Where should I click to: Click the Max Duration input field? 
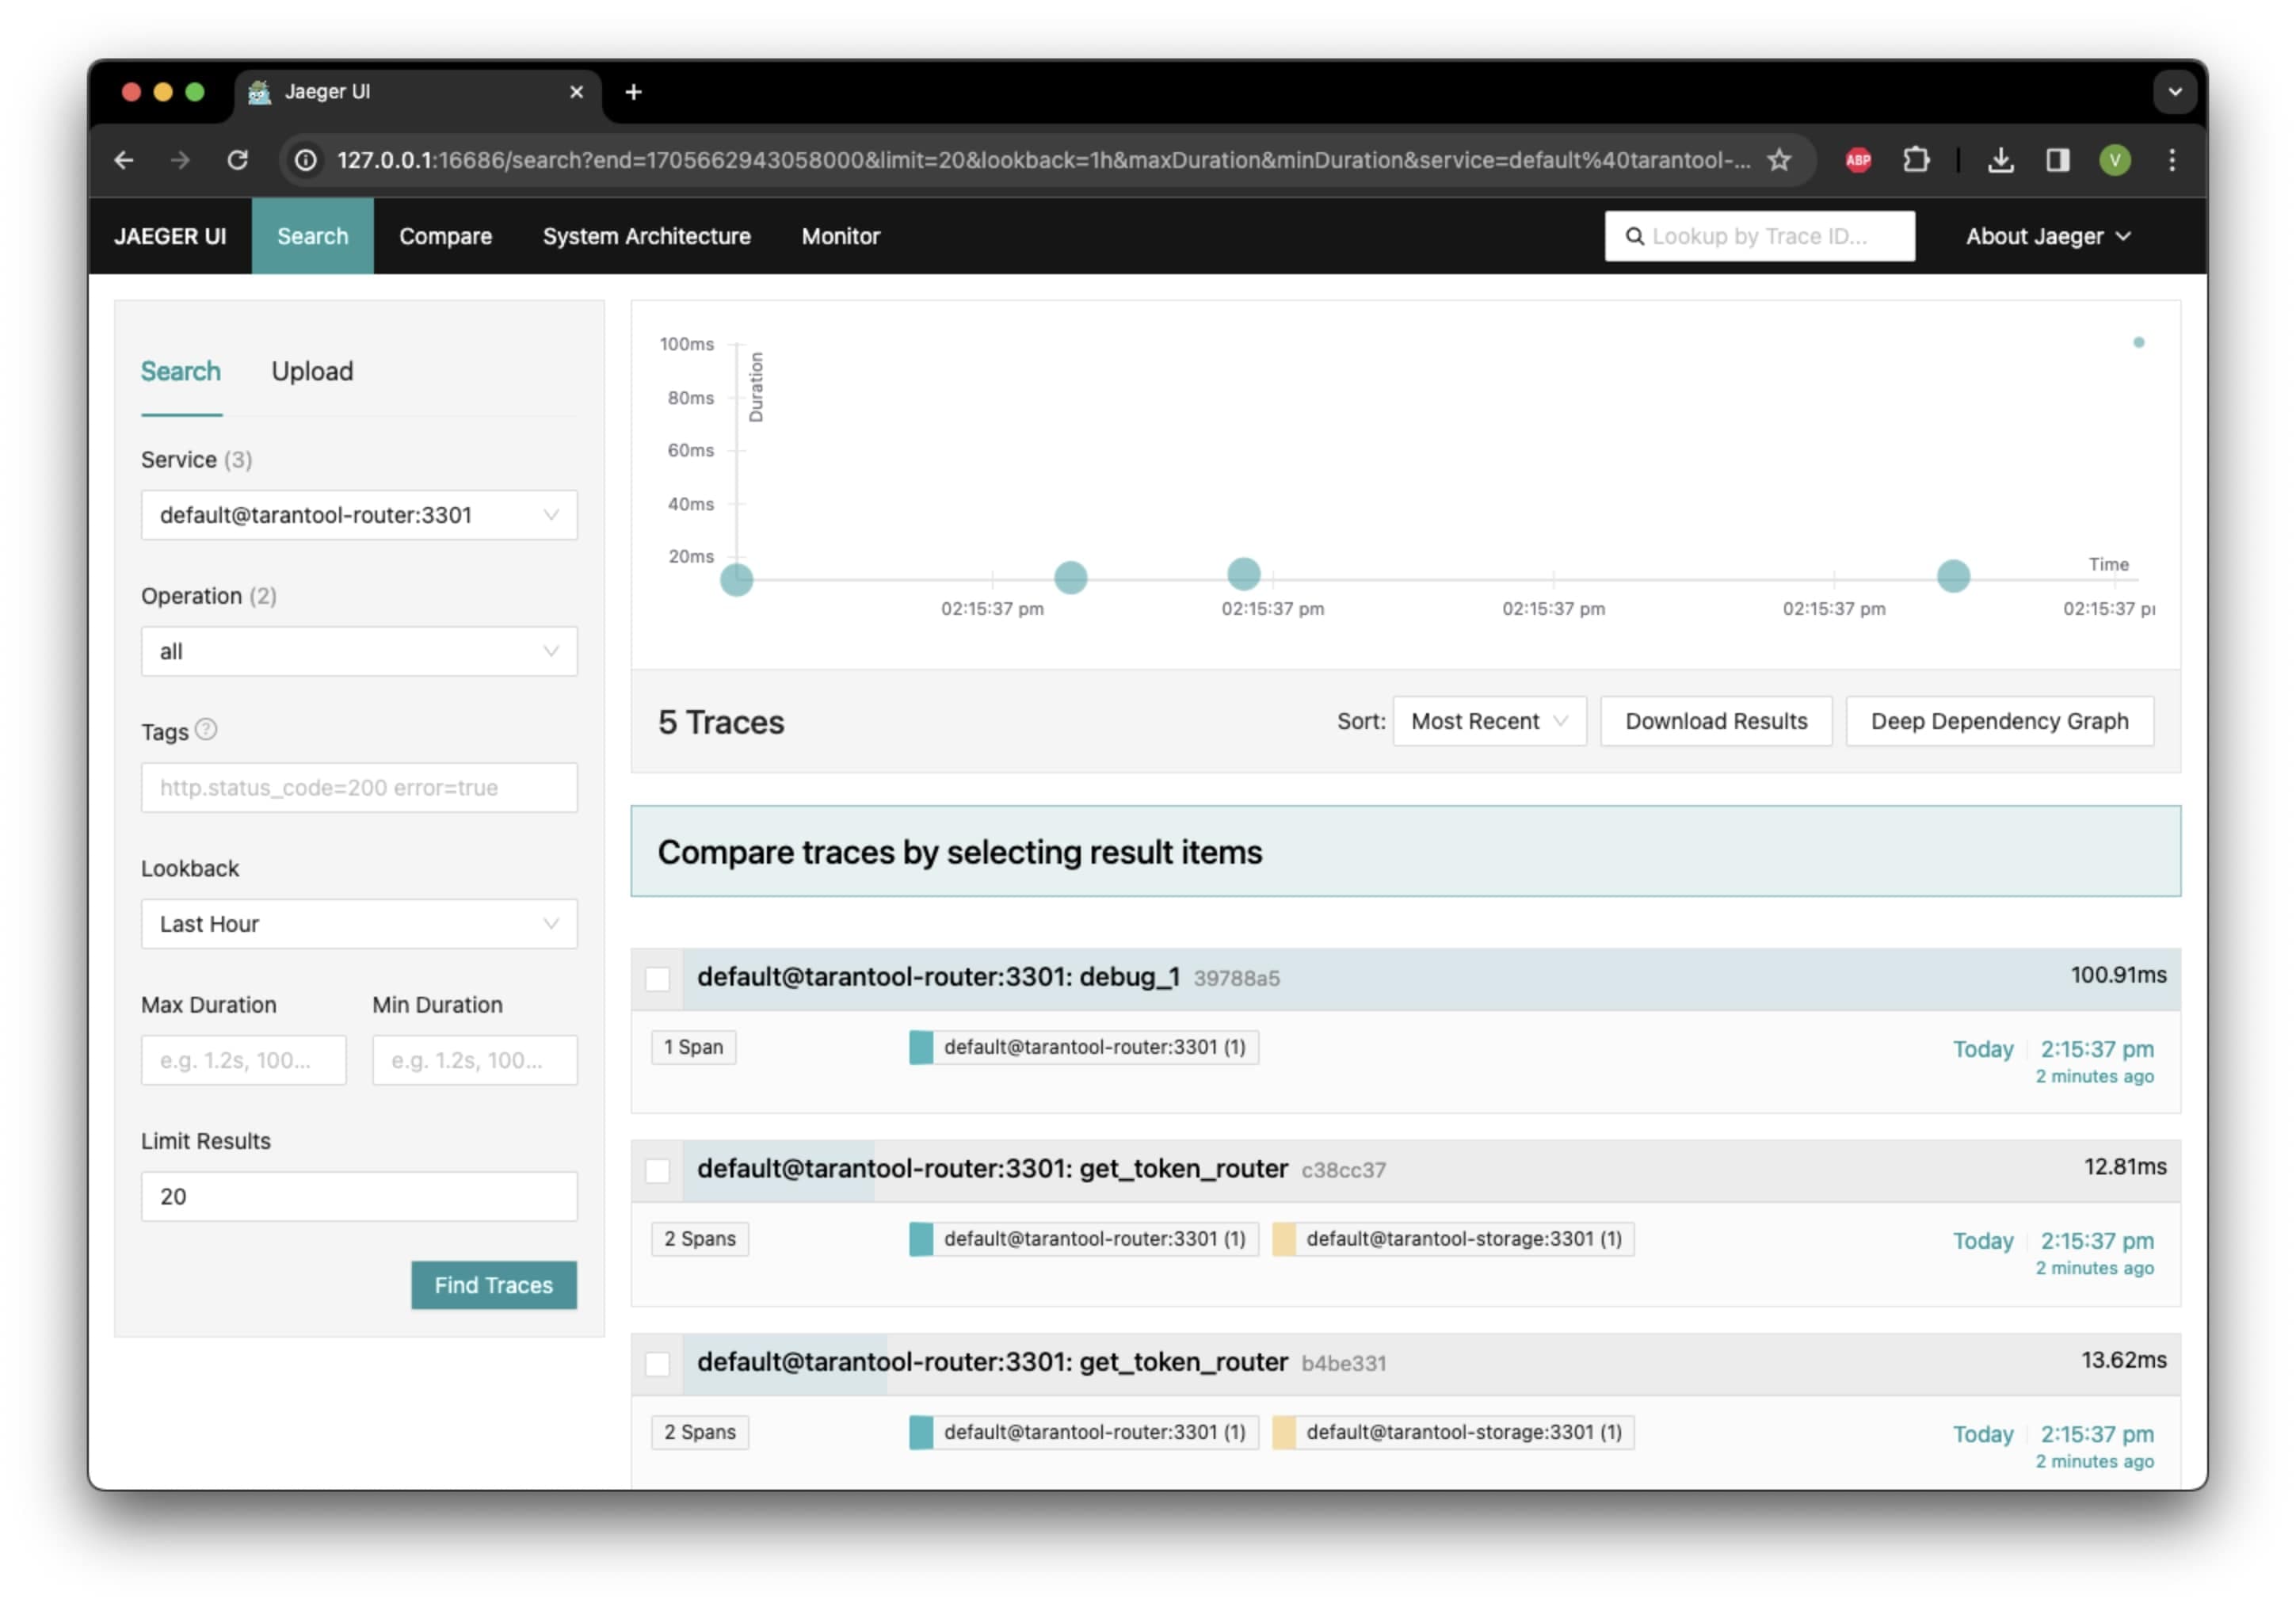tap(244, 1060)
